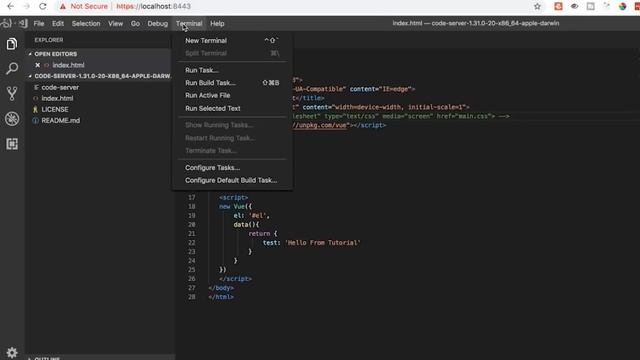This screenshot has height=360, width=640.
Task: Click the EXPLORER panel title
Action: tap(49, 40)
